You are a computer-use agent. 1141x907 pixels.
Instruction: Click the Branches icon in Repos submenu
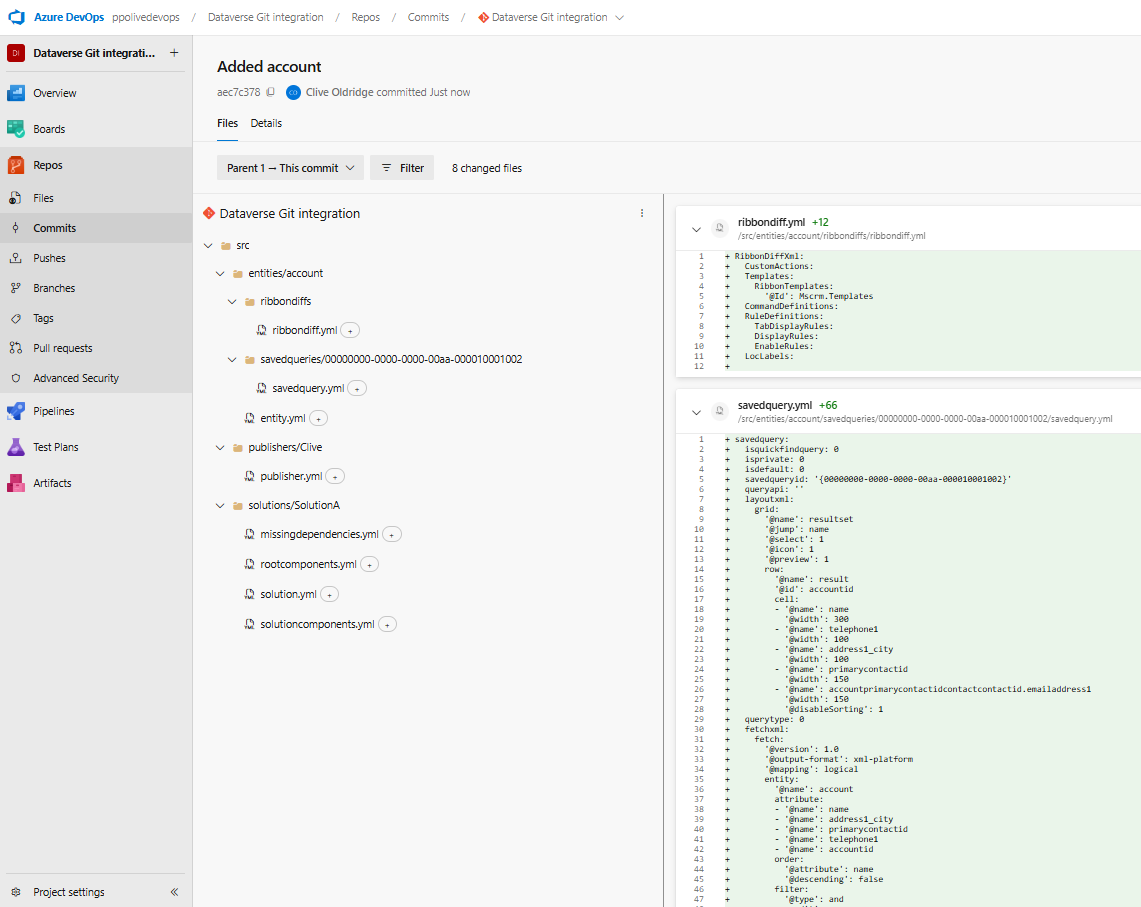pyautogui.click(x=15, y=288)
